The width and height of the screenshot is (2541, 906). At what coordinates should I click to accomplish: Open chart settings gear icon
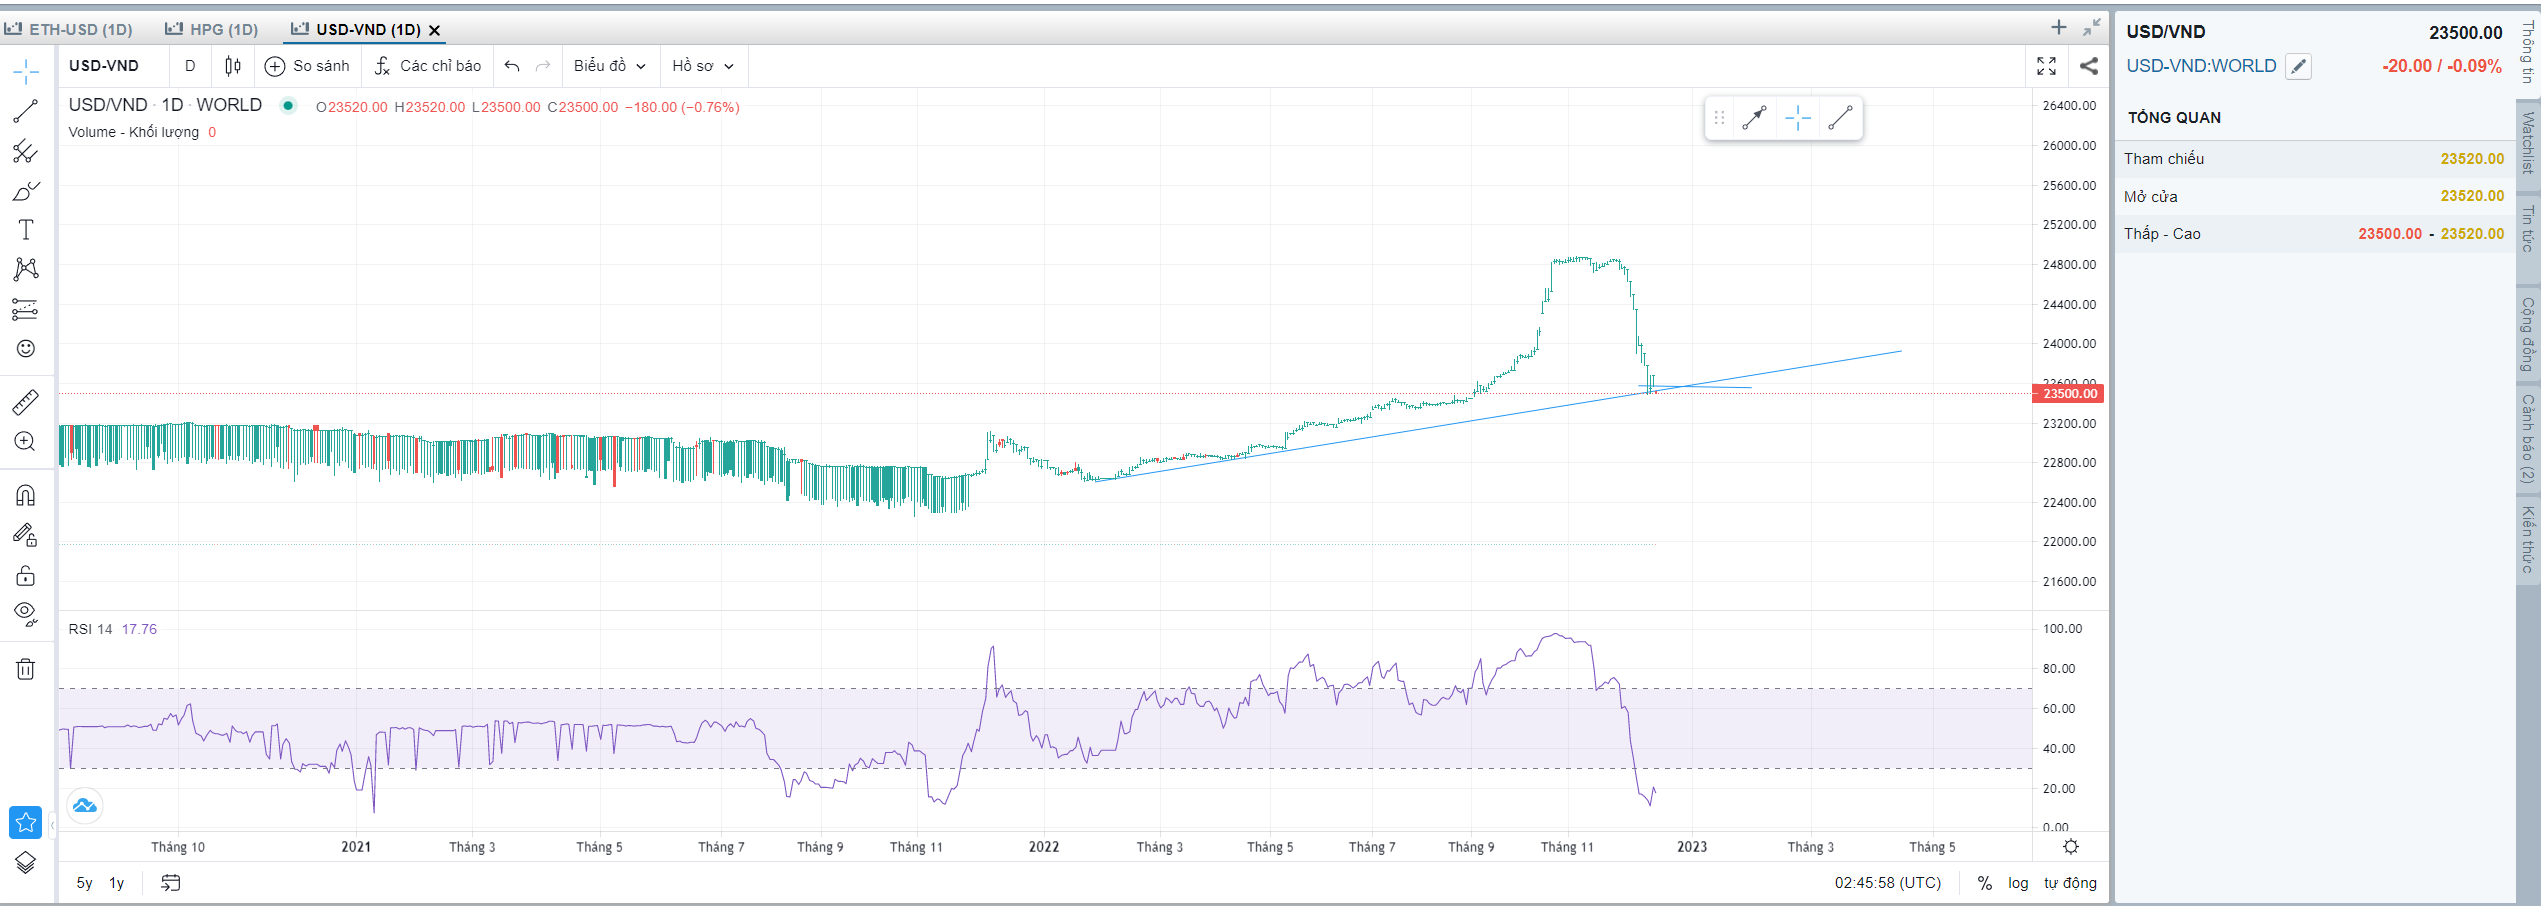(2071, 847)
